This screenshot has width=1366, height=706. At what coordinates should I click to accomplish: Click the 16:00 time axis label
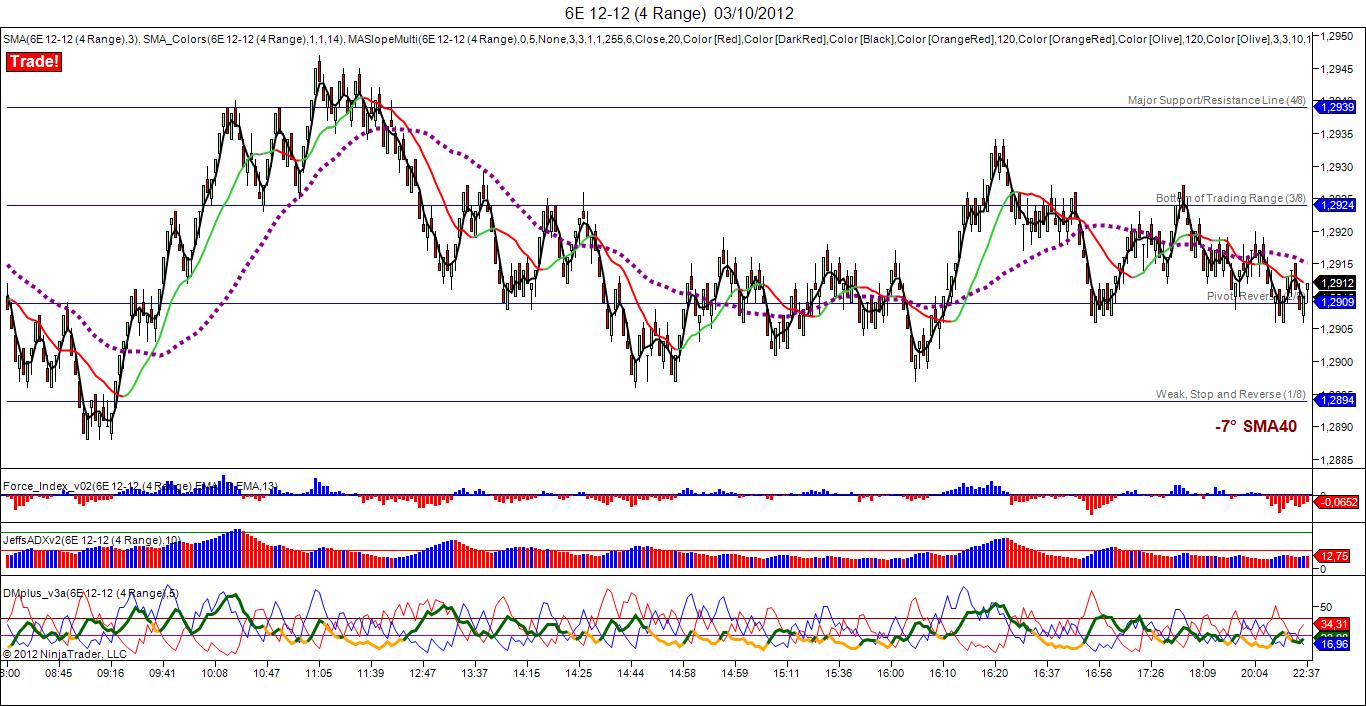(890, 674)
